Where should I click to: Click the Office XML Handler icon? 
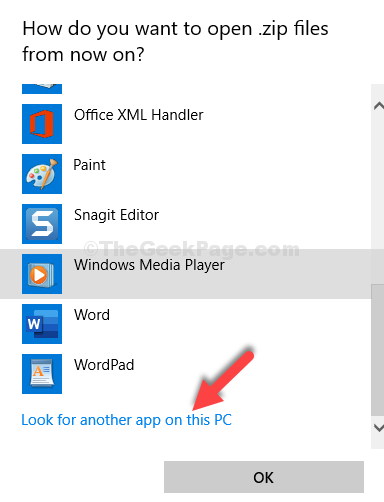(42, 124)
